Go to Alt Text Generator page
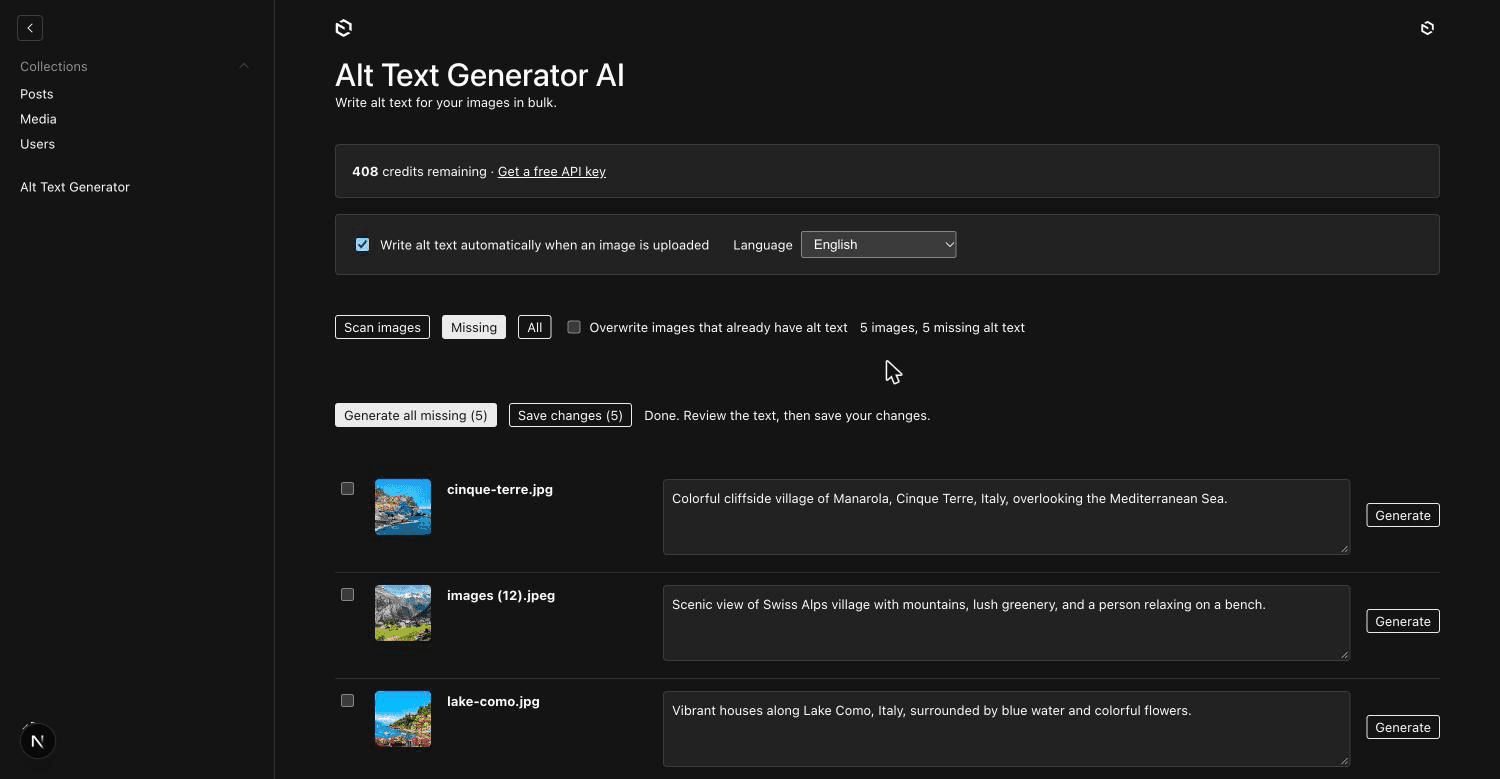Screen dimensions: 1500x779 tap(75, 187)
